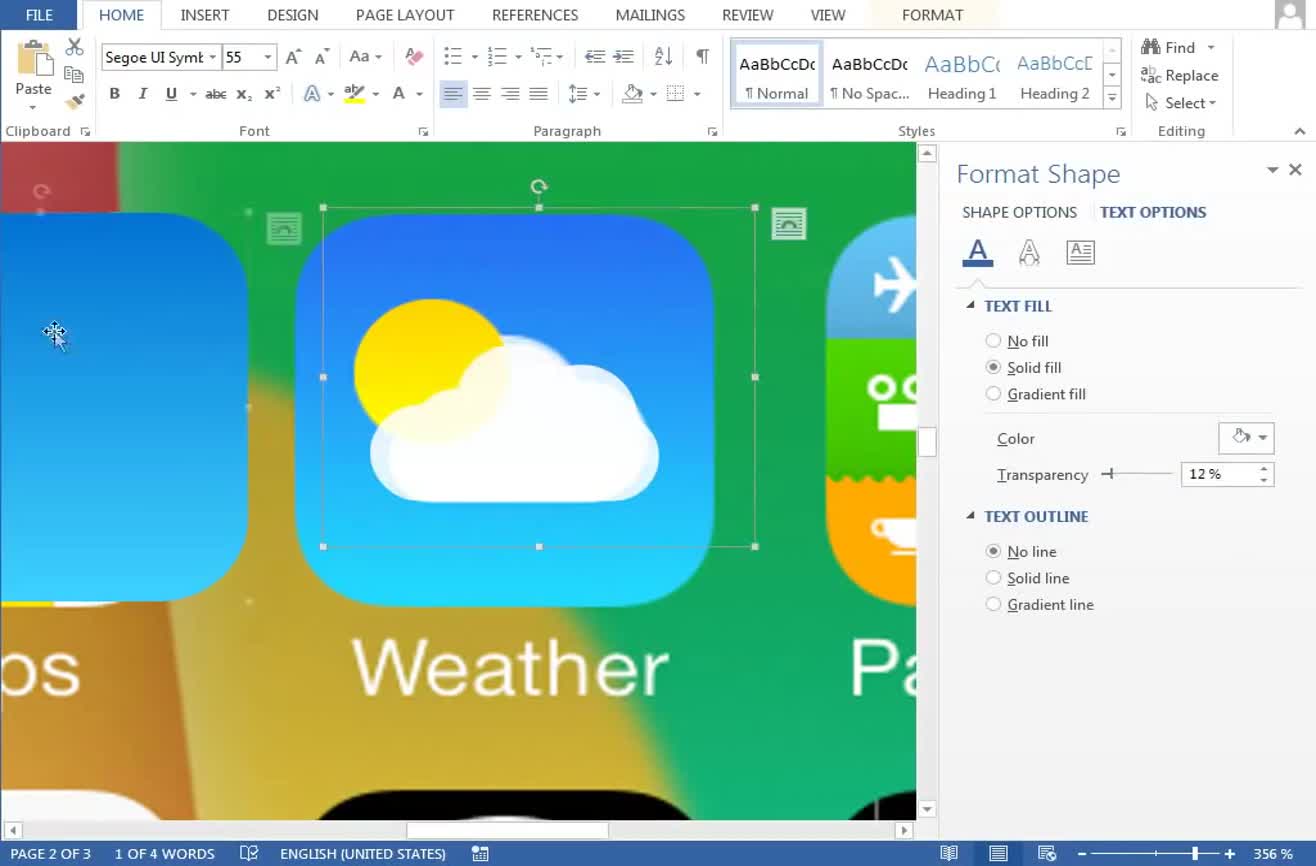Center align paragraph text
This screenshot has height=866, width=1316.
click(x=482, y=94)
